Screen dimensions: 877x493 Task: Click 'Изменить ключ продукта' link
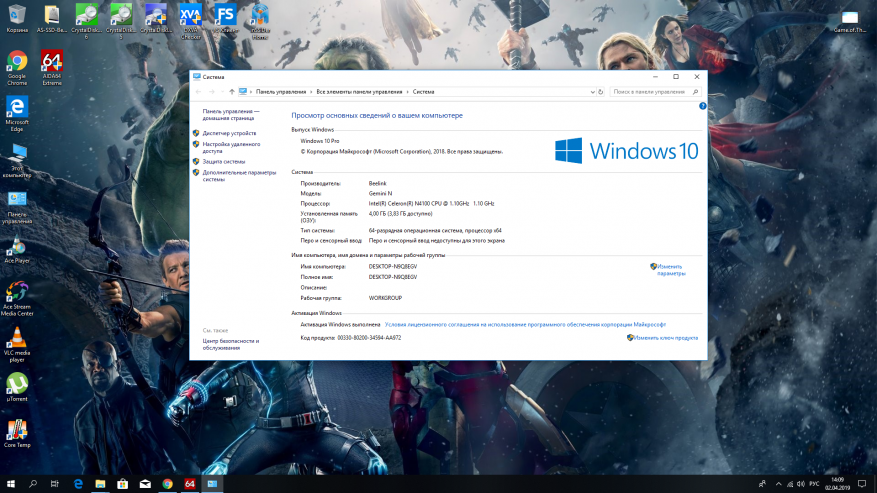tap(665, 338)
